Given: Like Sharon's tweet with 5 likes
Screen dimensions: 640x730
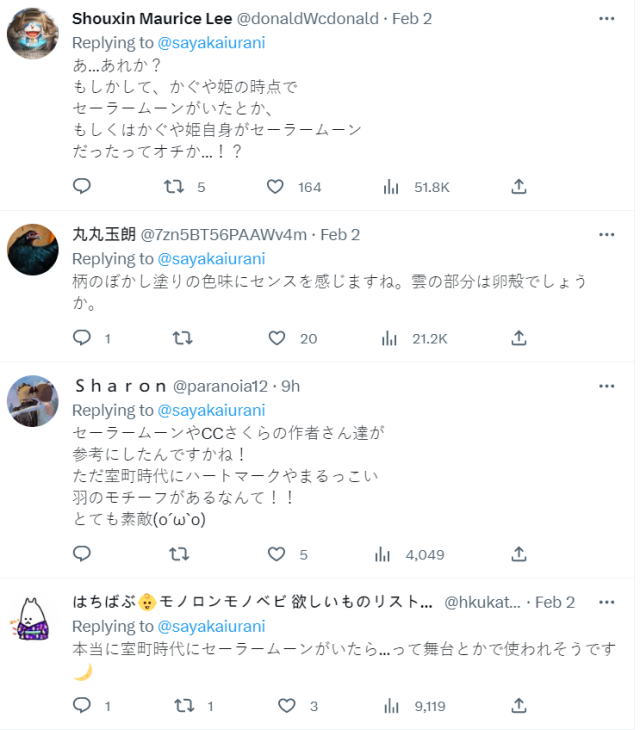Looking at the screenshot, I should point(277,553).
